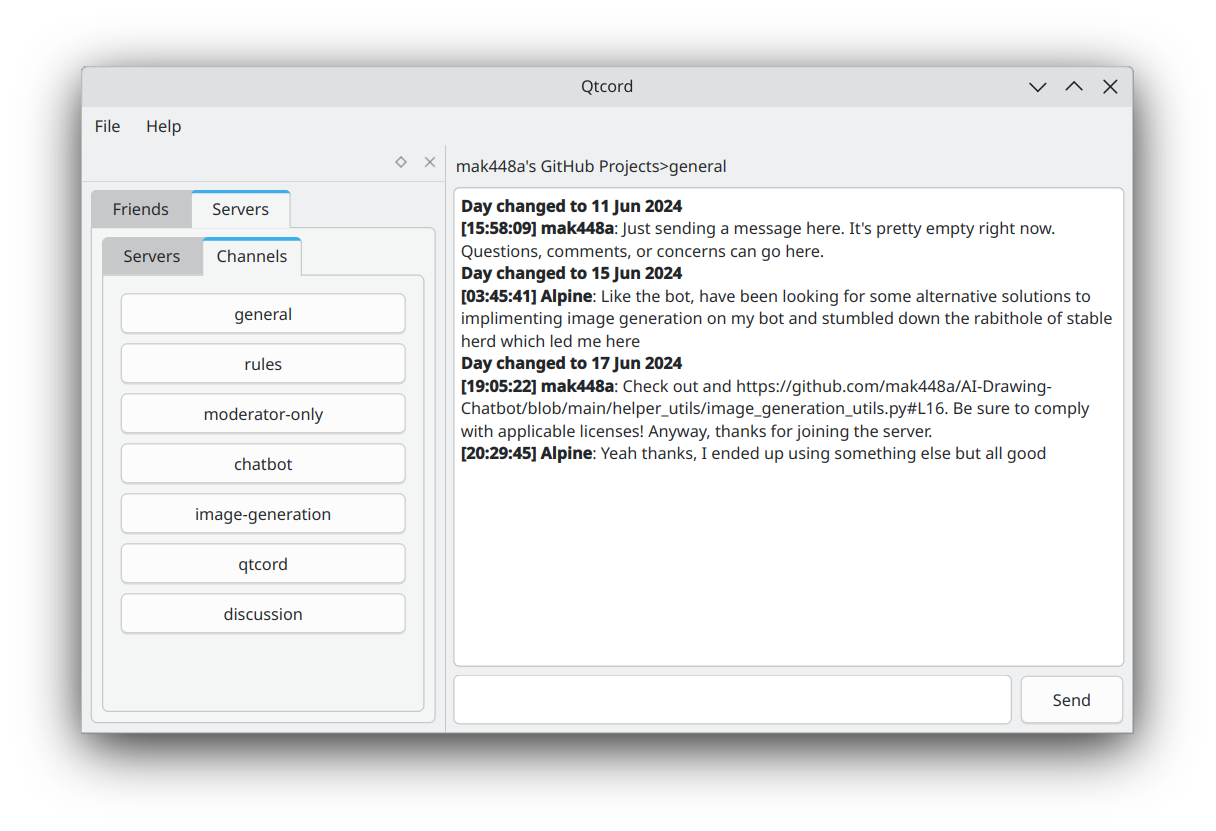1216x831 pixels.
Task: Open the rules channel
Action: [x=263, y=364]
